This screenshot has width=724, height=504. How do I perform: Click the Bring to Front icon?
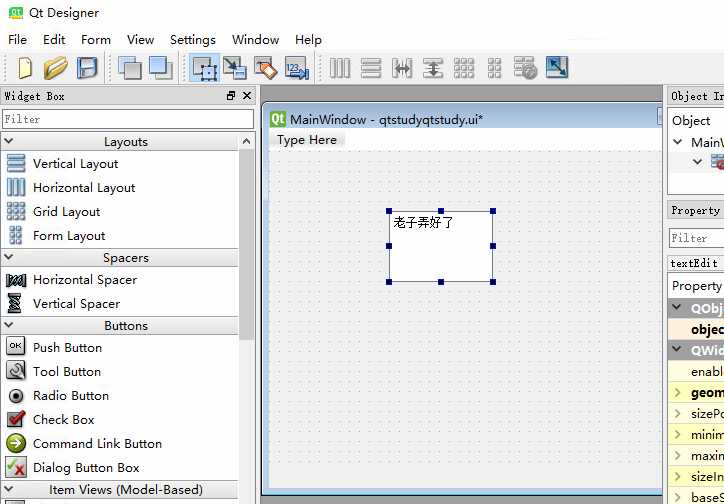click(x=161, y=68)
